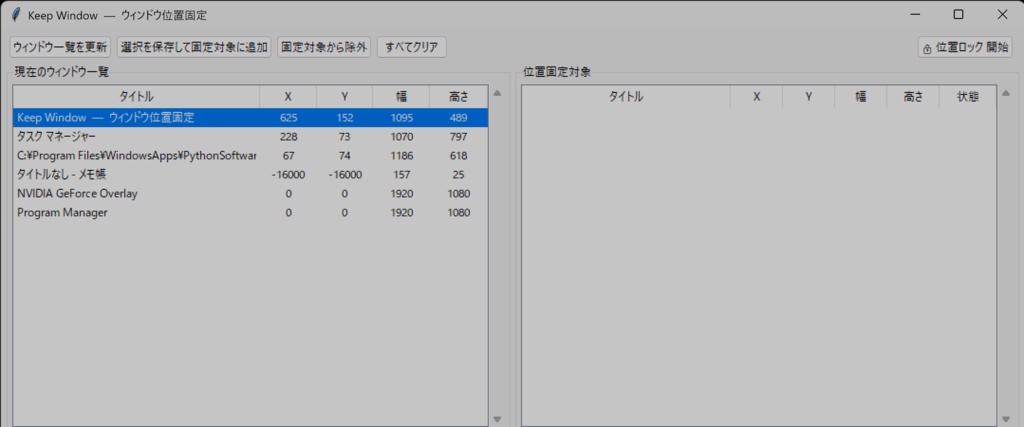Screen dimensions: 1024x427
Task: Click X column header in 位置固定対象 list
Action: [x=757, y=97]
